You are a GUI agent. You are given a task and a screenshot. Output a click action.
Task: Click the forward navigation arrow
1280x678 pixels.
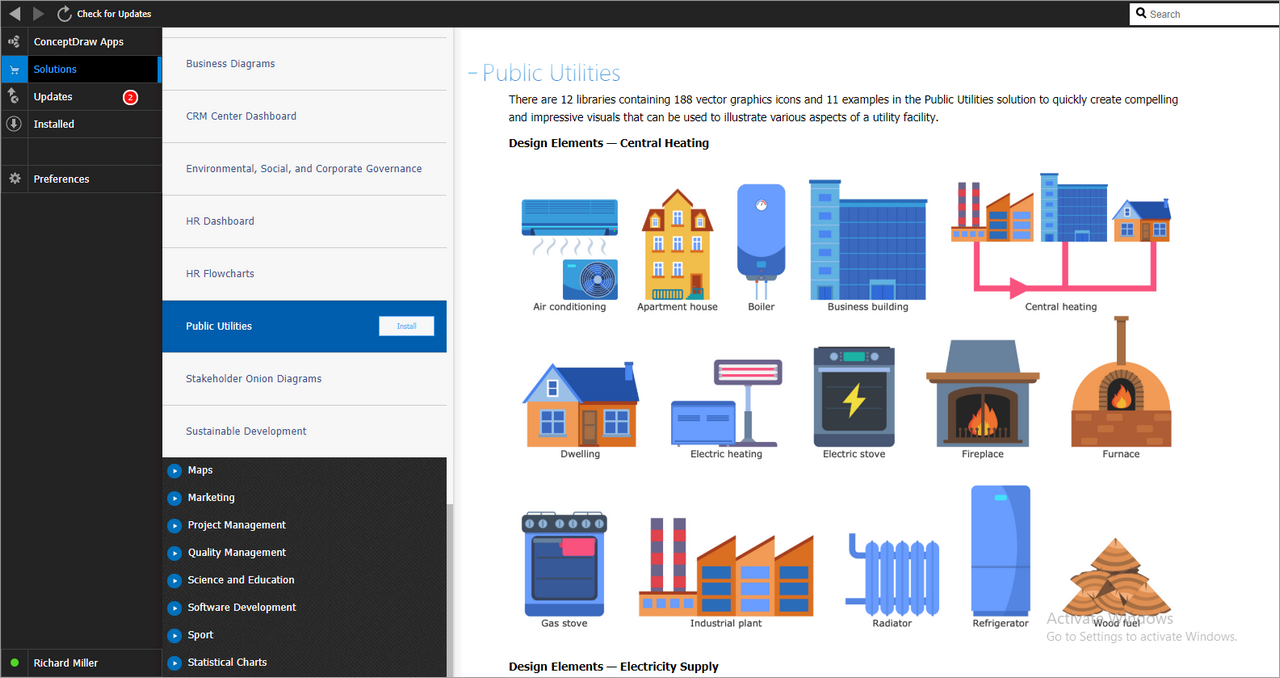(38, 14)
